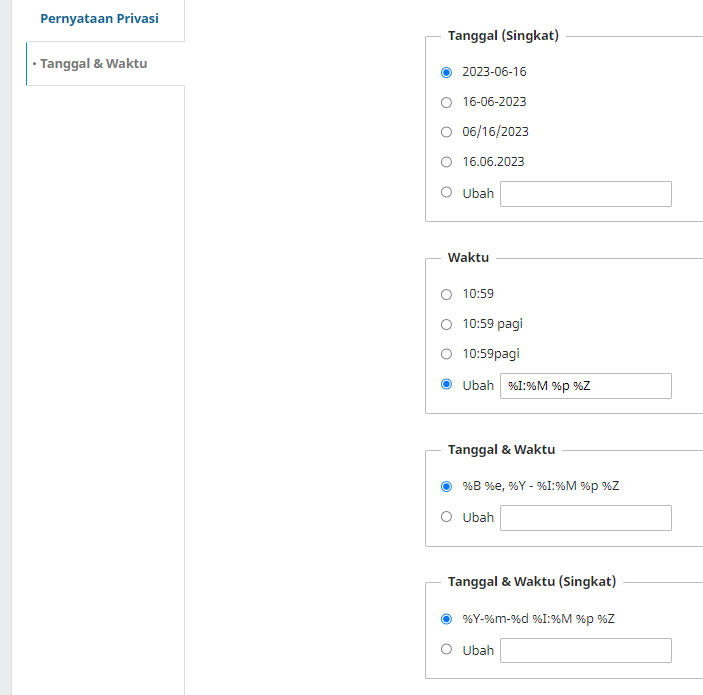Select the '%Y-%m-%d %I:%M %p %Z' option
This screenshot has height=695, width=703.
point(446,619)
